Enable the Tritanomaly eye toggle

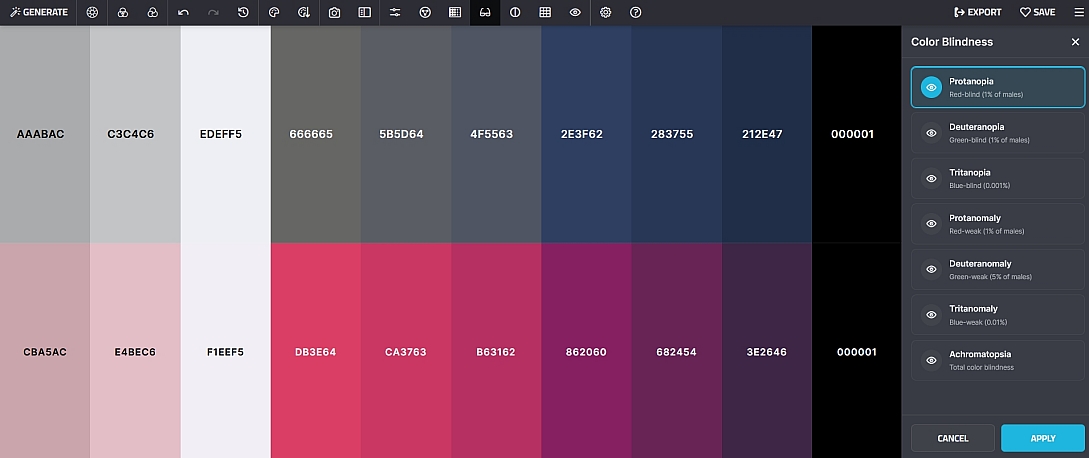tap(931, 315)
